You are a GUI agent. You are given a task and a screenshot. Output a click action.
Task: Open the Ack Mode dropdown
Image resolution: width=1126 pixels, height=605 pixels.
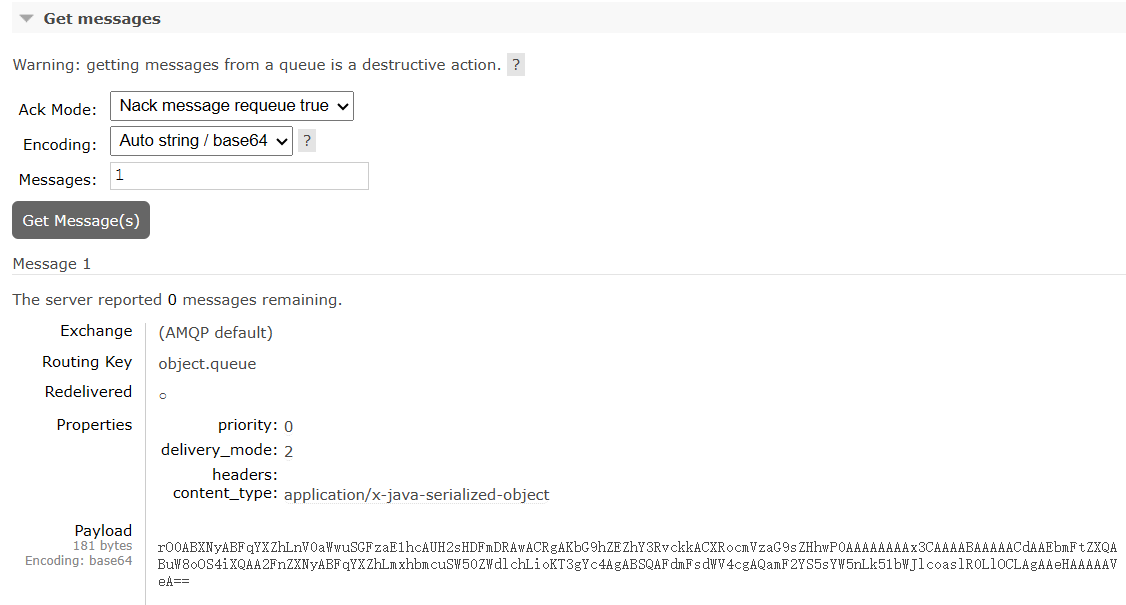[232, 106]
